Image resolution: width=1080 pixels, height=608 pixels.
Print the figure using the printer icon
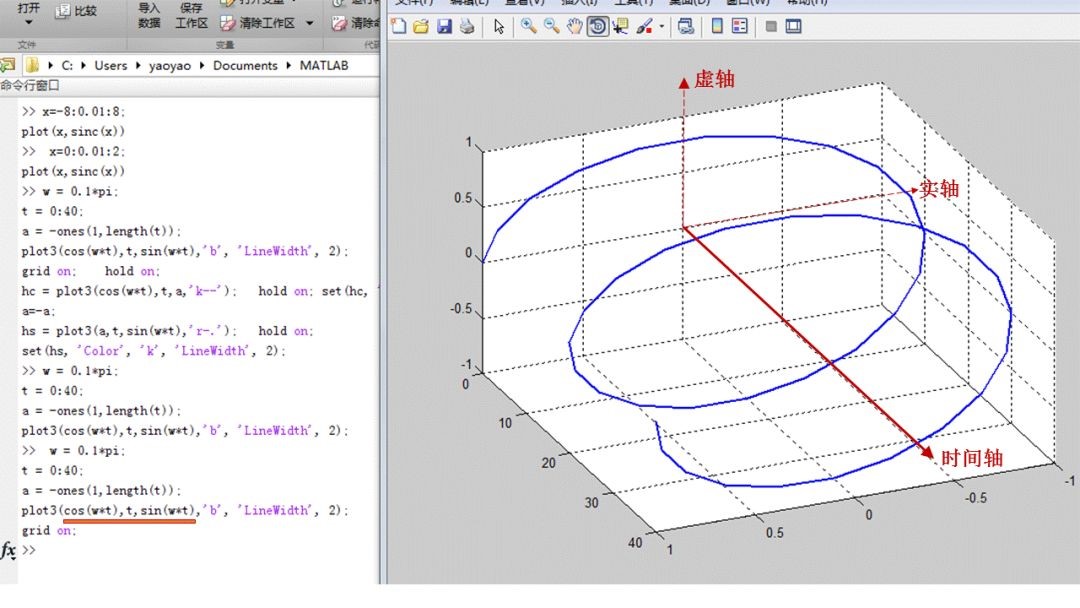[466, 27]
